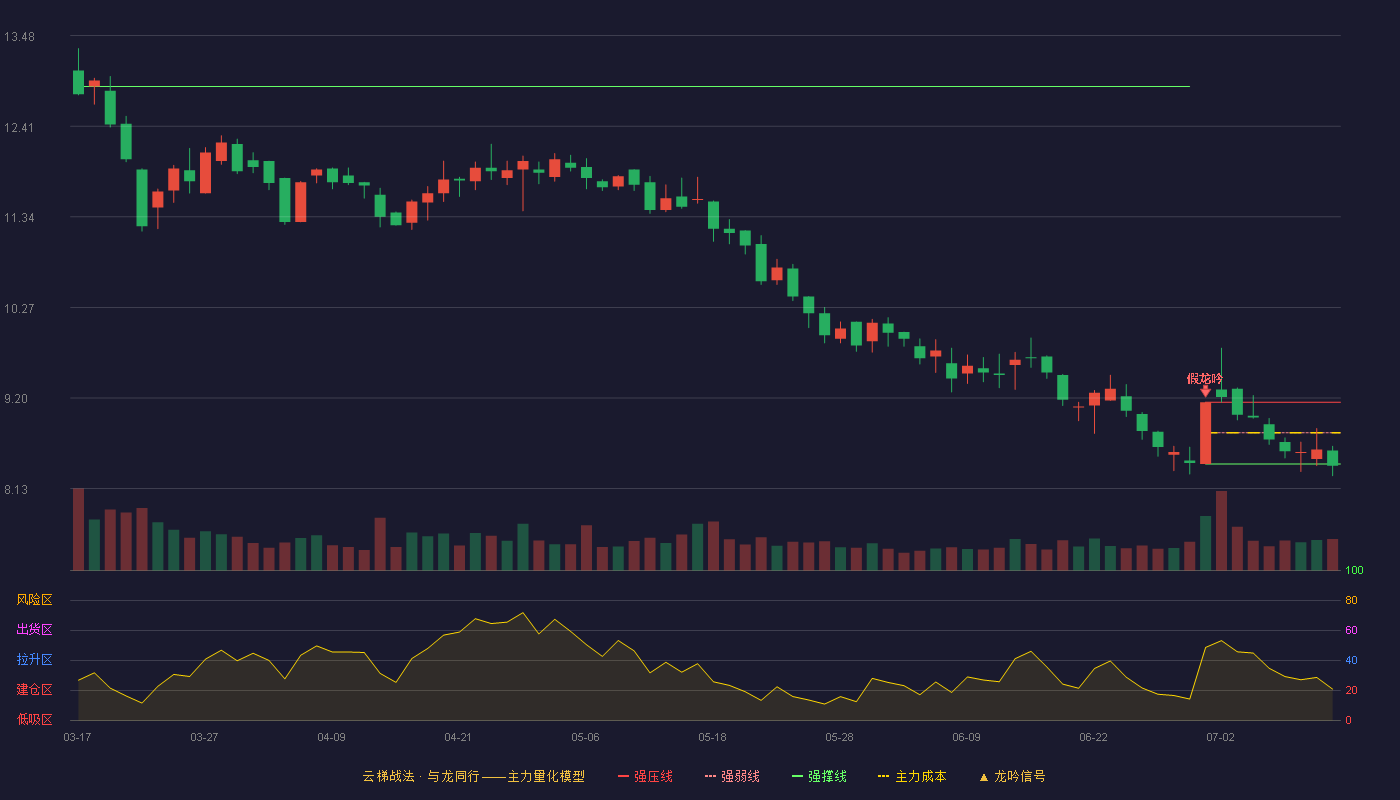Click the yellow dashed 主力成本 legend marker
This screenshot has width=1400, height=800.
[884, 776]
